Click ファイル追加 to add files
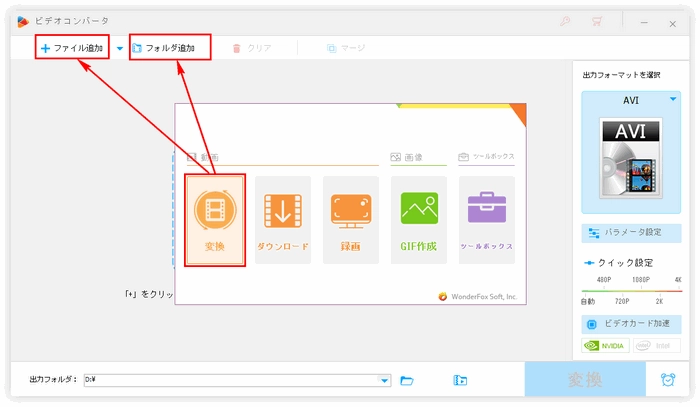Screen dimensions: 700x407 [x=72, y=47]
